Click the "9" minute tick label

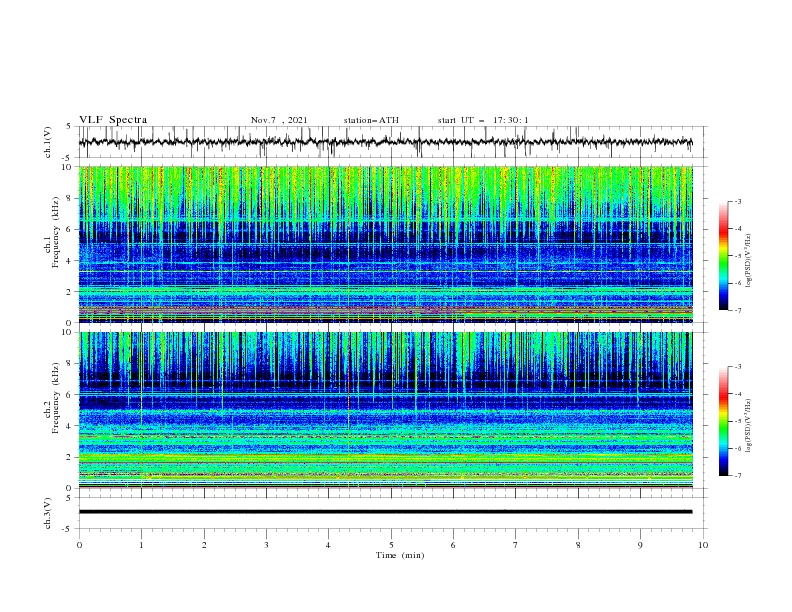pos(640,545)
